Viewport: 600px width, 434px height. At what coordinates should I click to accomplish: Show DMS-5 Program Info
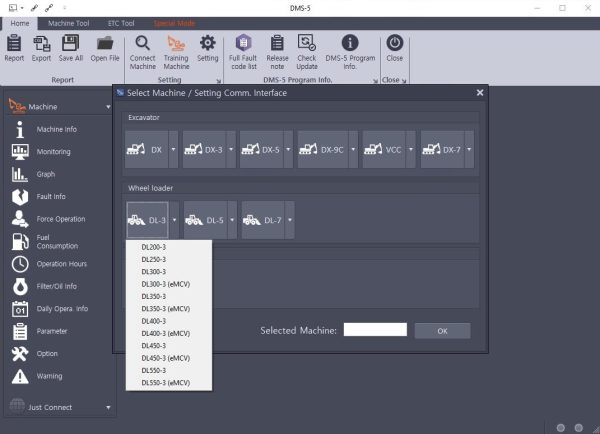click(350, 52)
